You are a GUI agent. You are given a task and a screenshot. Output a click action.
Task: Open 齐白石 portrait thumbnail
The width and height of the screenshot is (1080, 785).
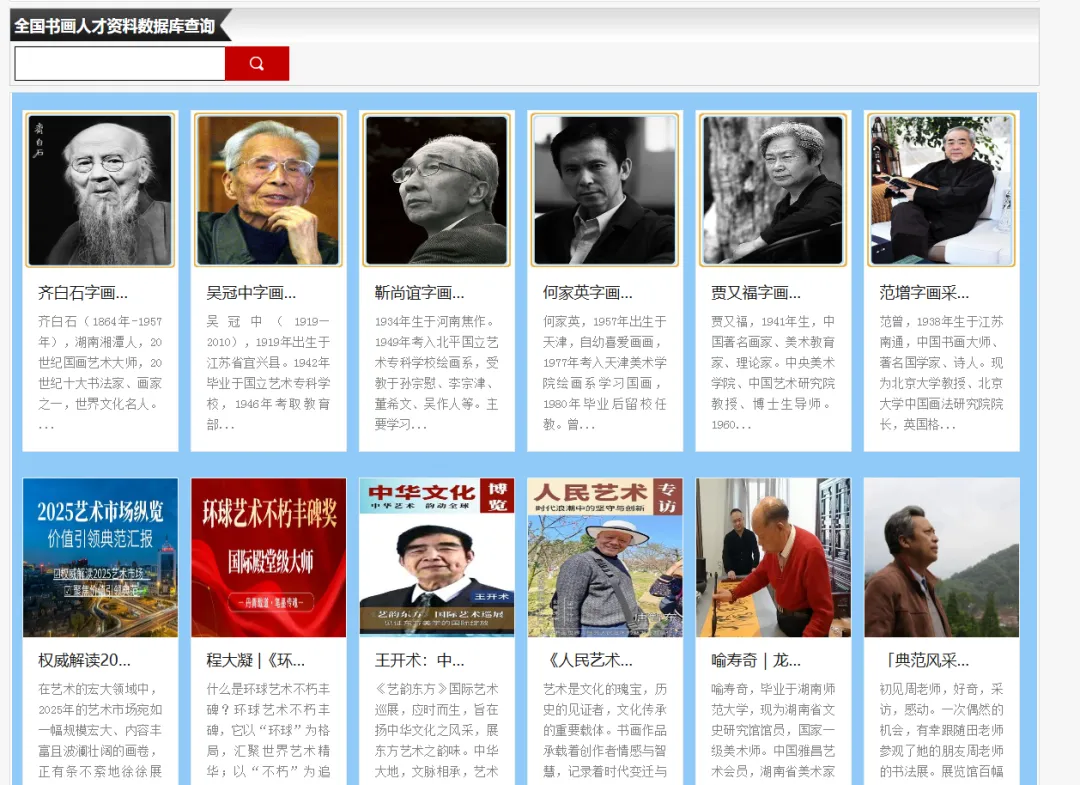tap(100, 190)
